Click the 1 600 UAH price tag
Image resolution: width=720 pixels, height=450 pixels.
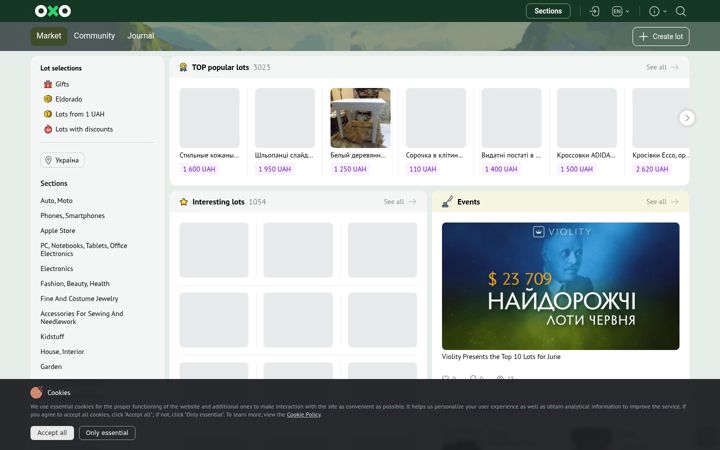pyautogui.click(x=199, y=169)
